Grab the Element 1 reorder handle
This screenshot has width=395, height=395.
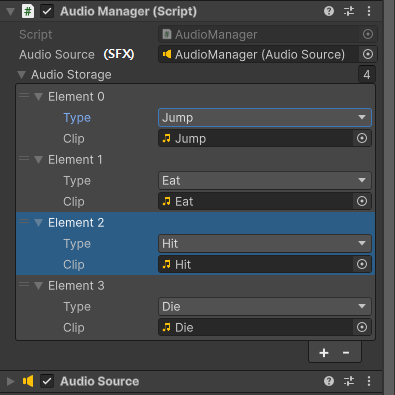click(x=24, y=158)
